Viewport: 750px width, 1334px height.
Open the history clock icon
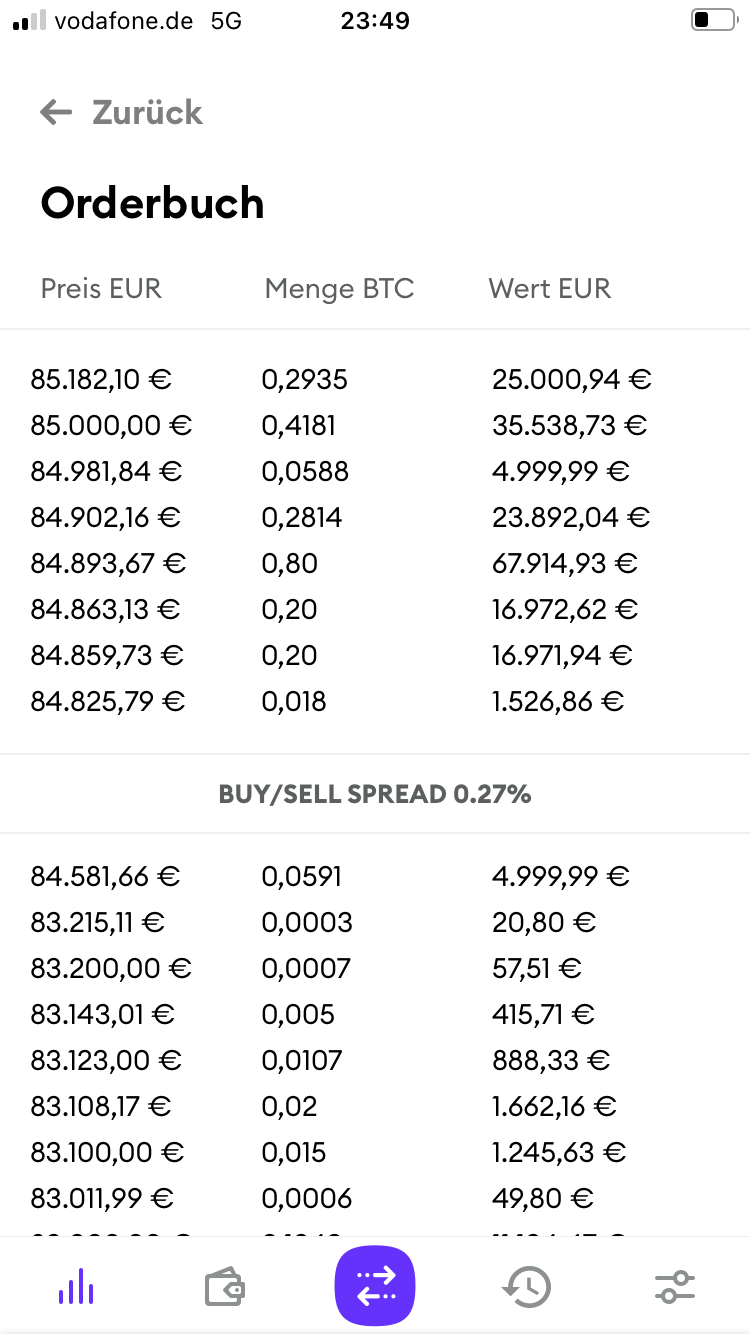click(x=525, y=1286)
